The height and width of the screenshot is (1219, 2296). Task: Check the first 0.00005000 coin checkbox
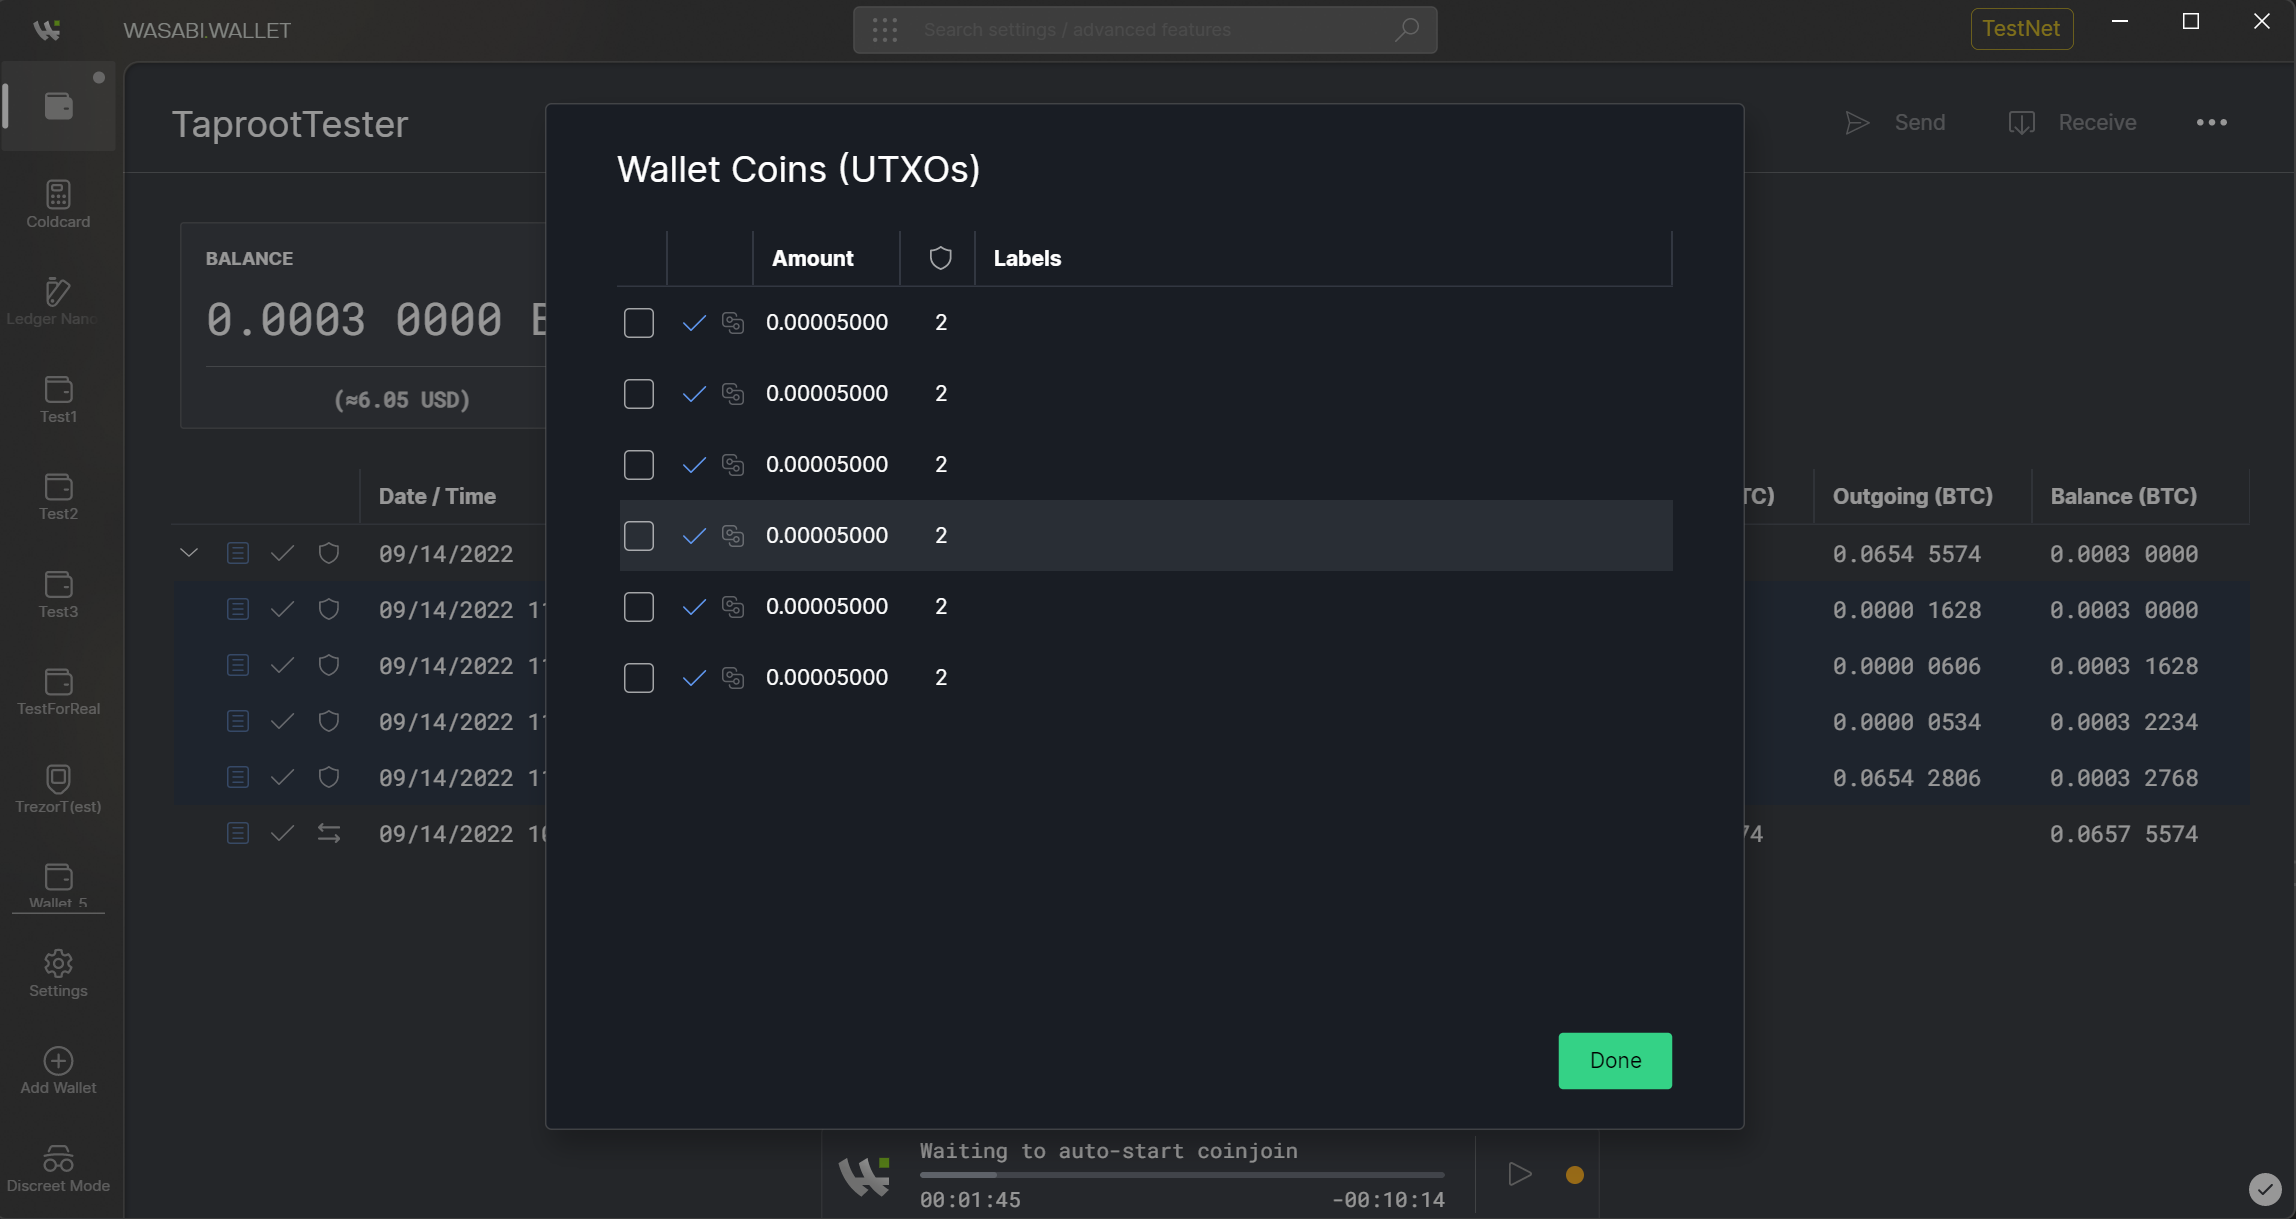coord(638,323)
